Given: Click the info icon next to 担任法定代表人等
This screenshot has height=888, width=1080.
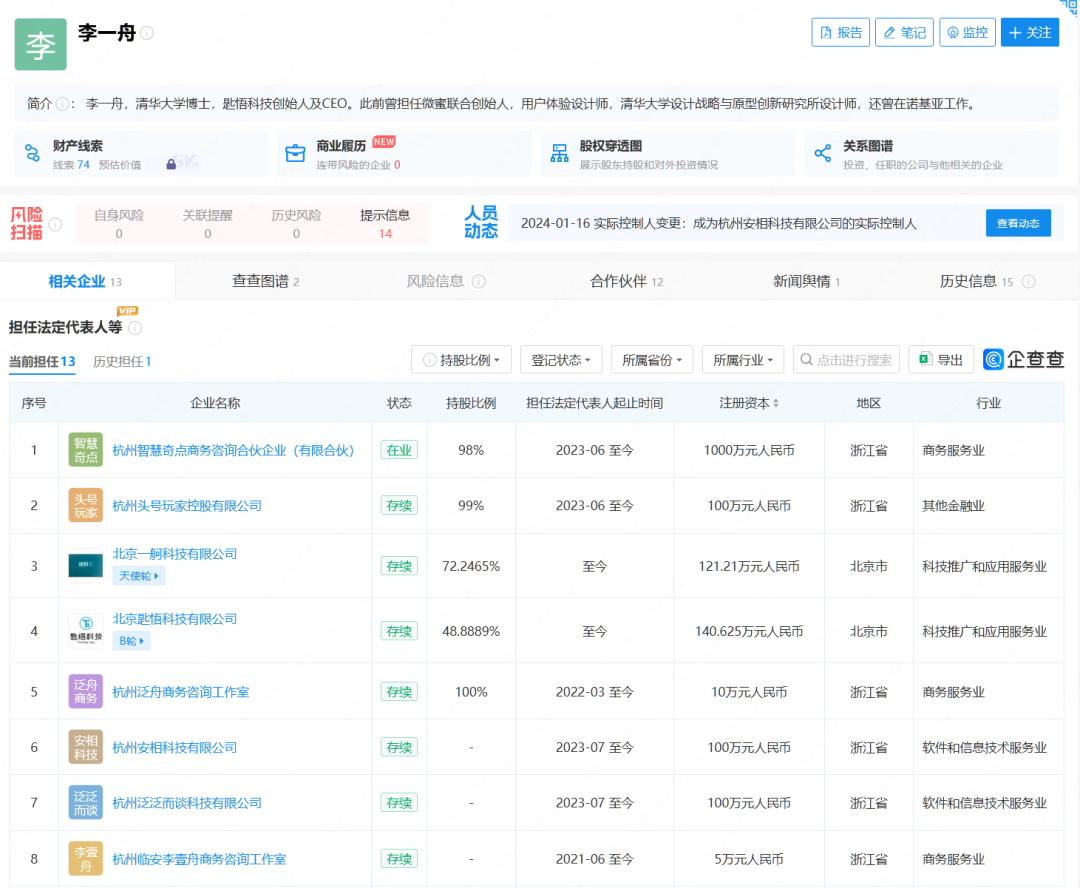Looking at the screenshot, I should coord(135,327).
